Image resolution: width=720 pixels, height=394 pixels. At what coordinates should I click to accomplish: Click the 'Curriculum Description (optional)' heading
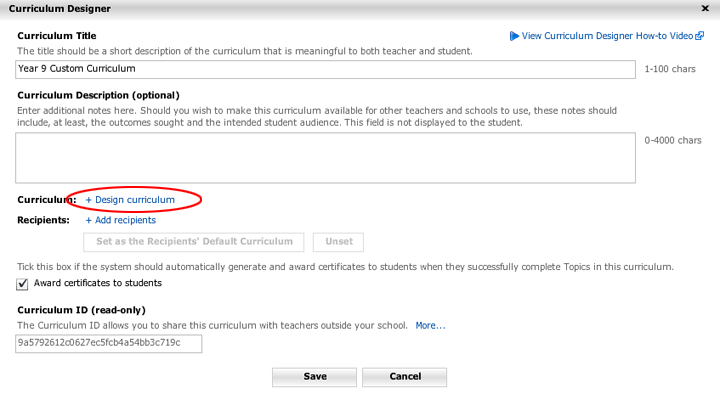coord(98,95)
